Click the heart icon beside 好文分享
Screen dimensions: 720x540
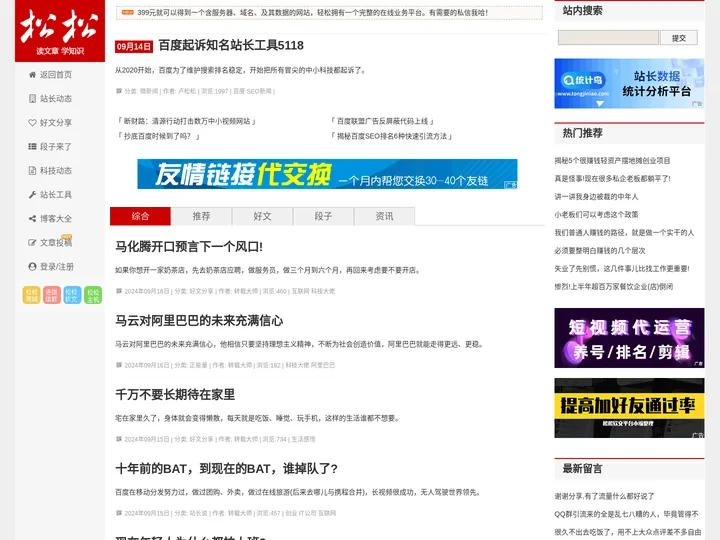click(x=32, y=123)
